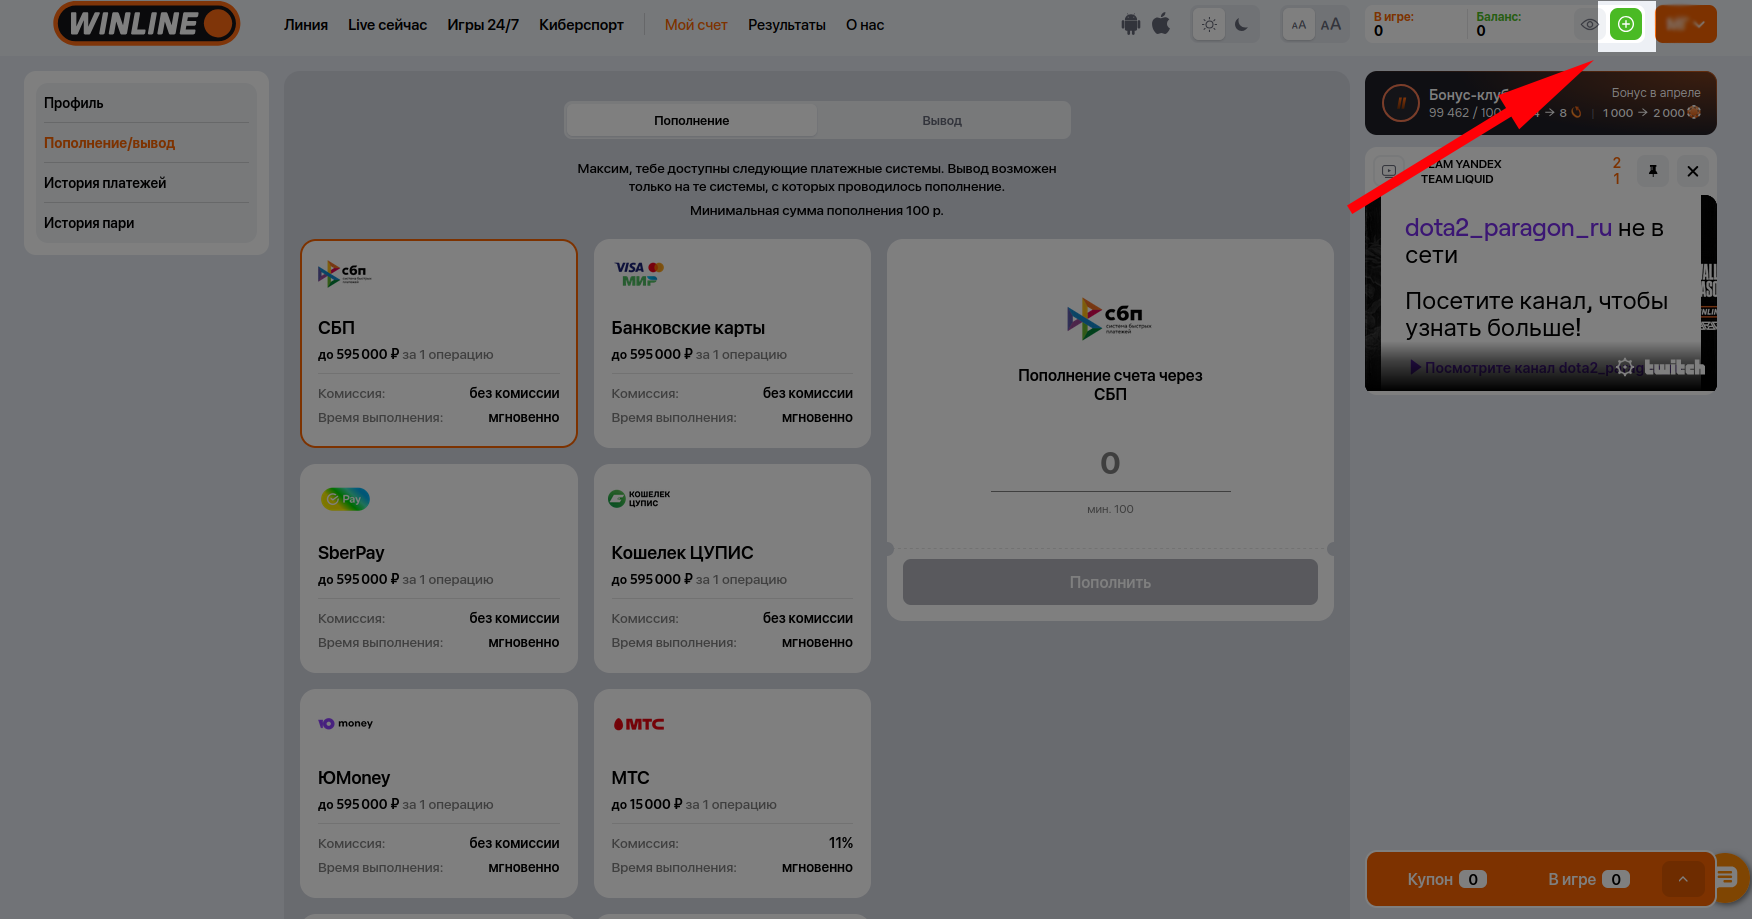Hide balance with the eye icon
1752x919 pixels.
[x=1589, y=25]
